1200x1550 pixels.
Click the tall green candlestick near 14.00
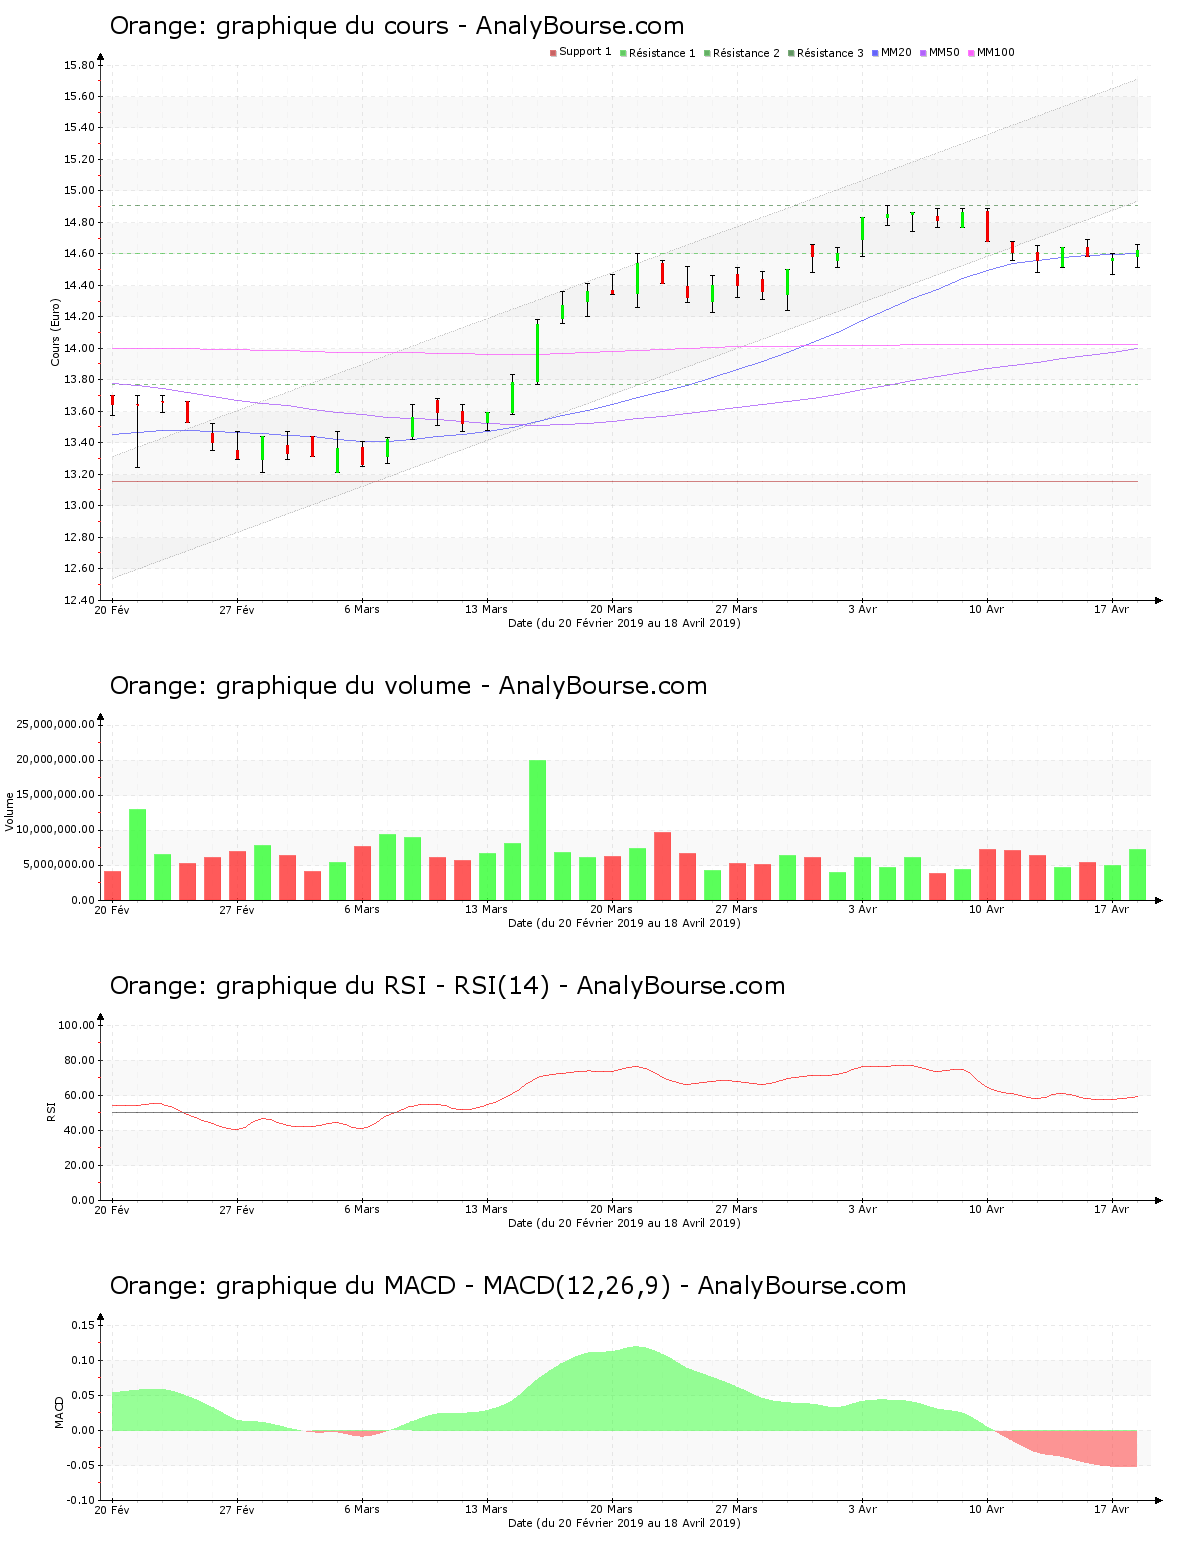pyautogui.click(x=537, y=353)
